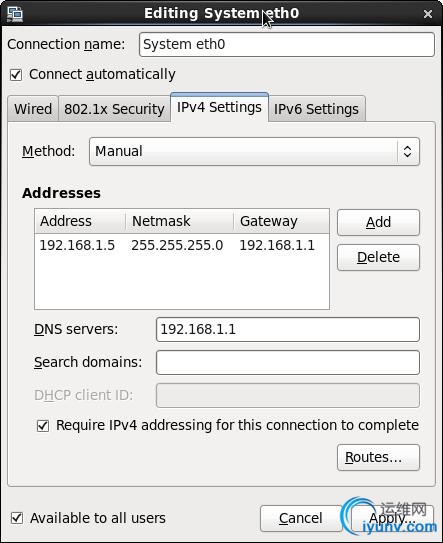443x543 pixels.
Task: Cancel the connection edits
Action: pyautogui.click(x=301, y=518)
